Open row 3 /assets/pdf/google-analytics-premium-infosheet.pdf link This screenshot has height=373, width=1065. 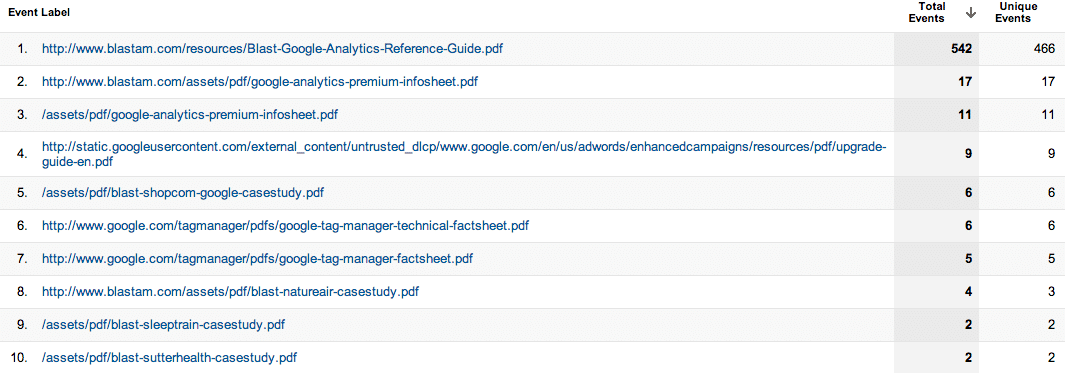tap(189, 115)
